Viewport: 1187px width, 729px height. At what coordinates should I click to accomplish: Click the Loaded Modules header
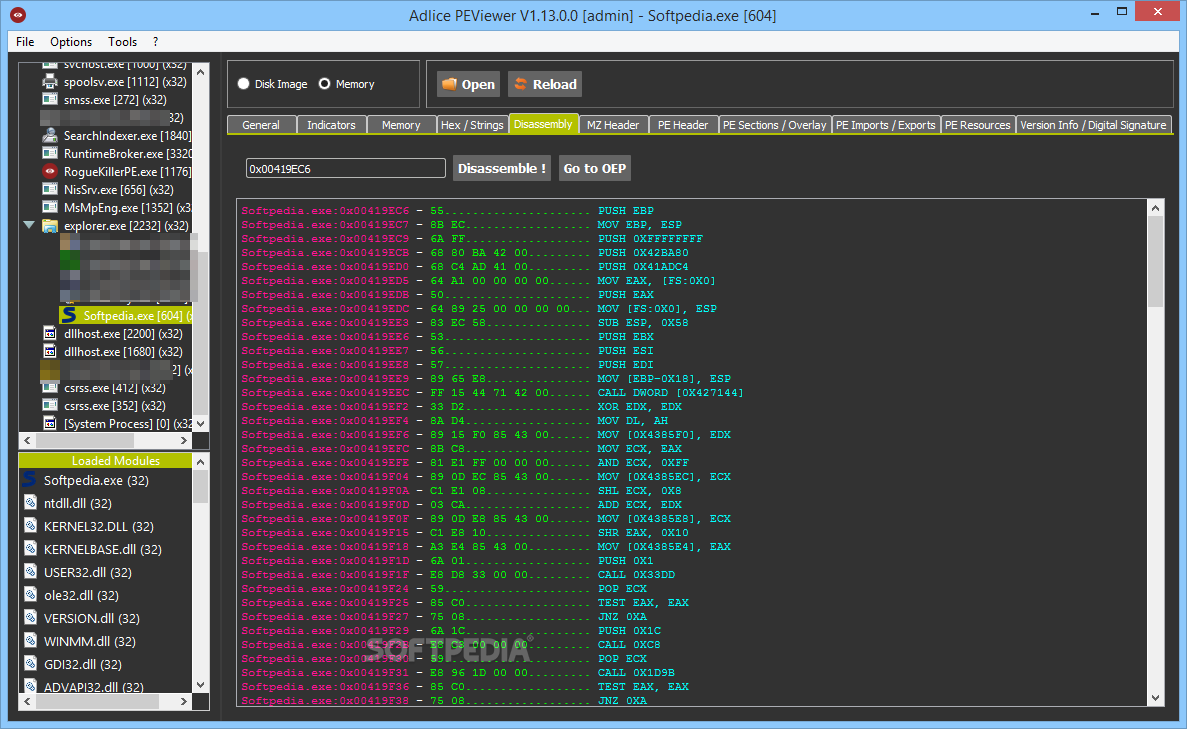(105, 460)
